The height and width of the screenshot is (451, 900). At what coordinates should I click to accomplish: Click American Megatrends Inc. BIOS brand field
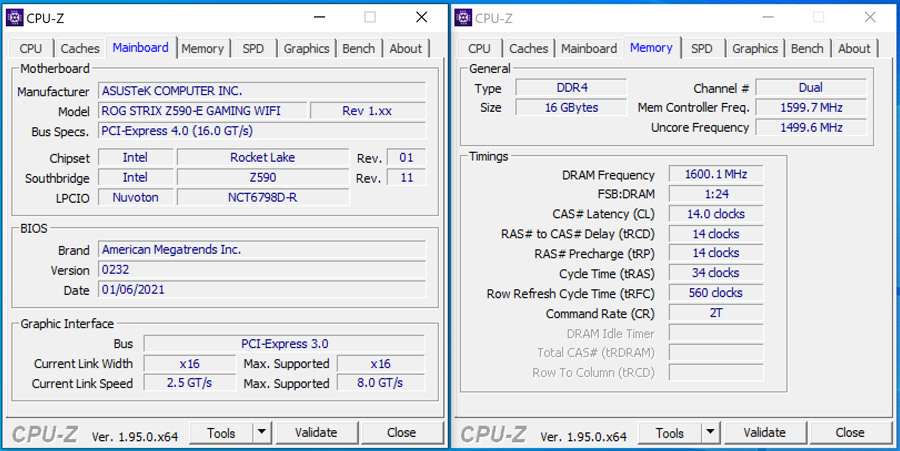tap(262, 250)
